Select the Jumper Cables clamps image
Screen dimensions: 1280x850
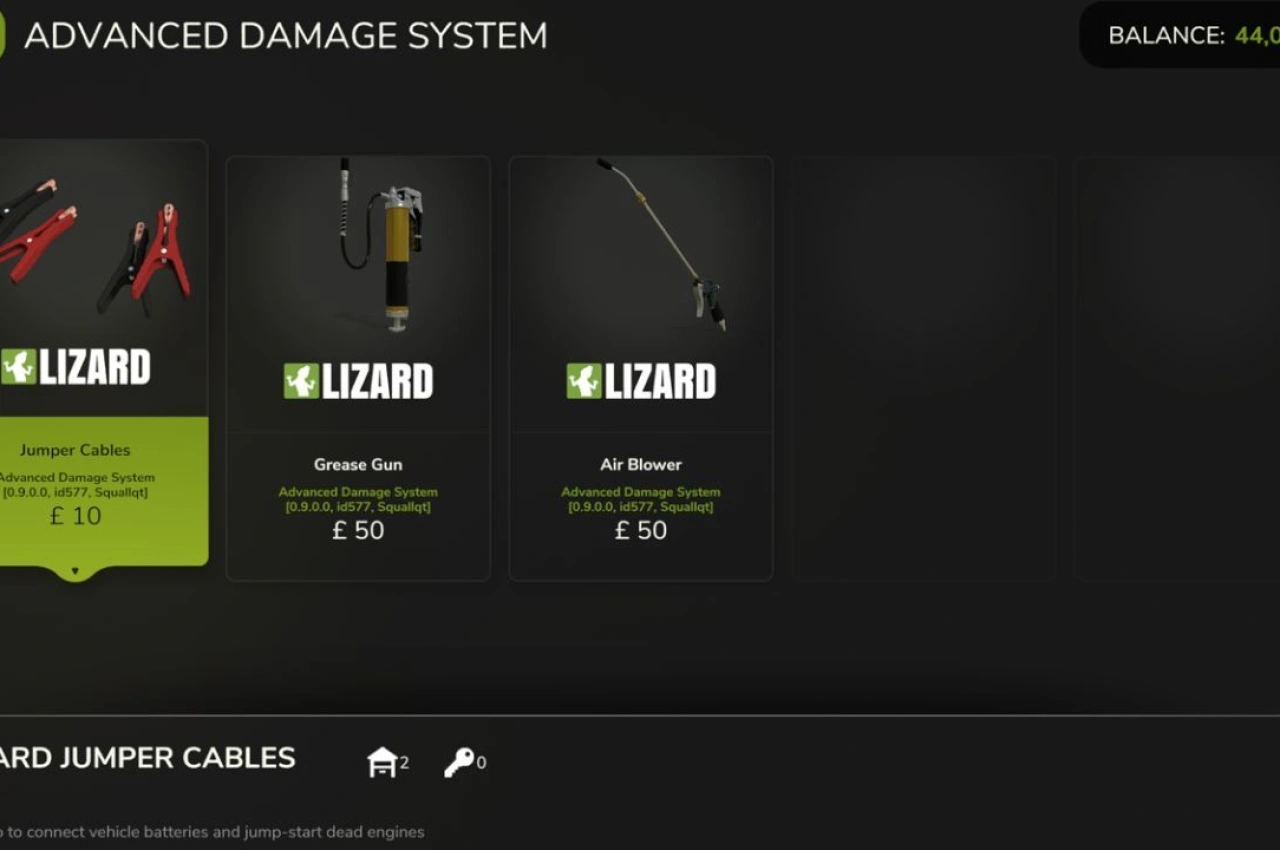(x=95, y=245)
